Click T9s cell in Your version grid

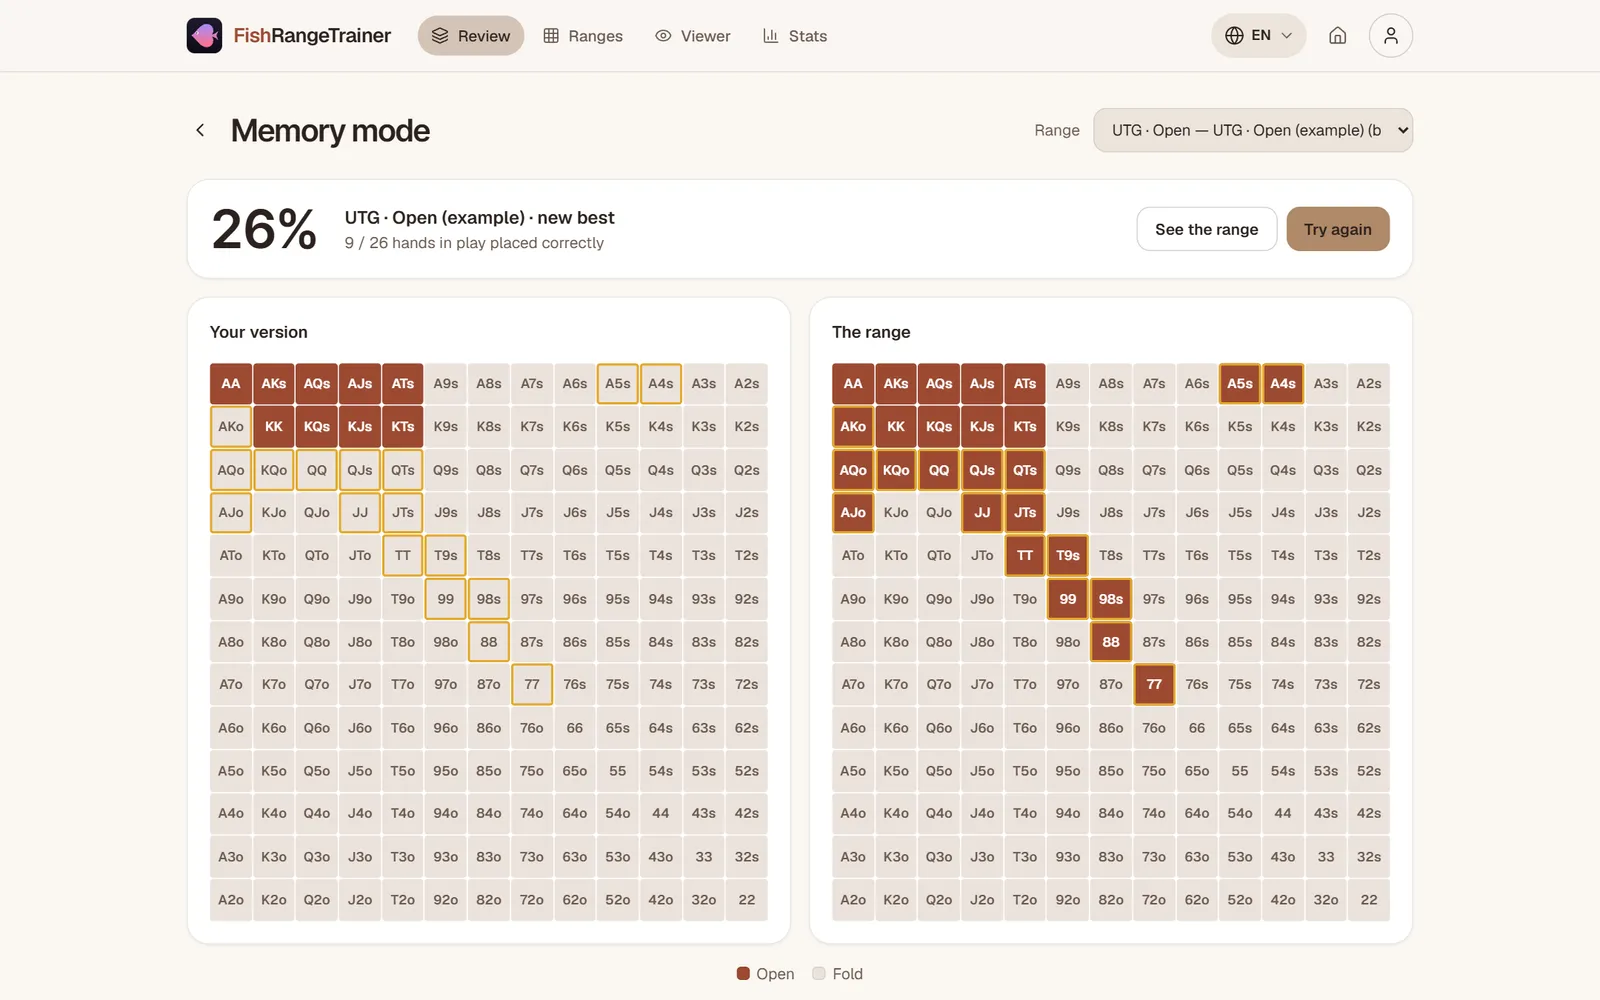[x=446, y=556]
